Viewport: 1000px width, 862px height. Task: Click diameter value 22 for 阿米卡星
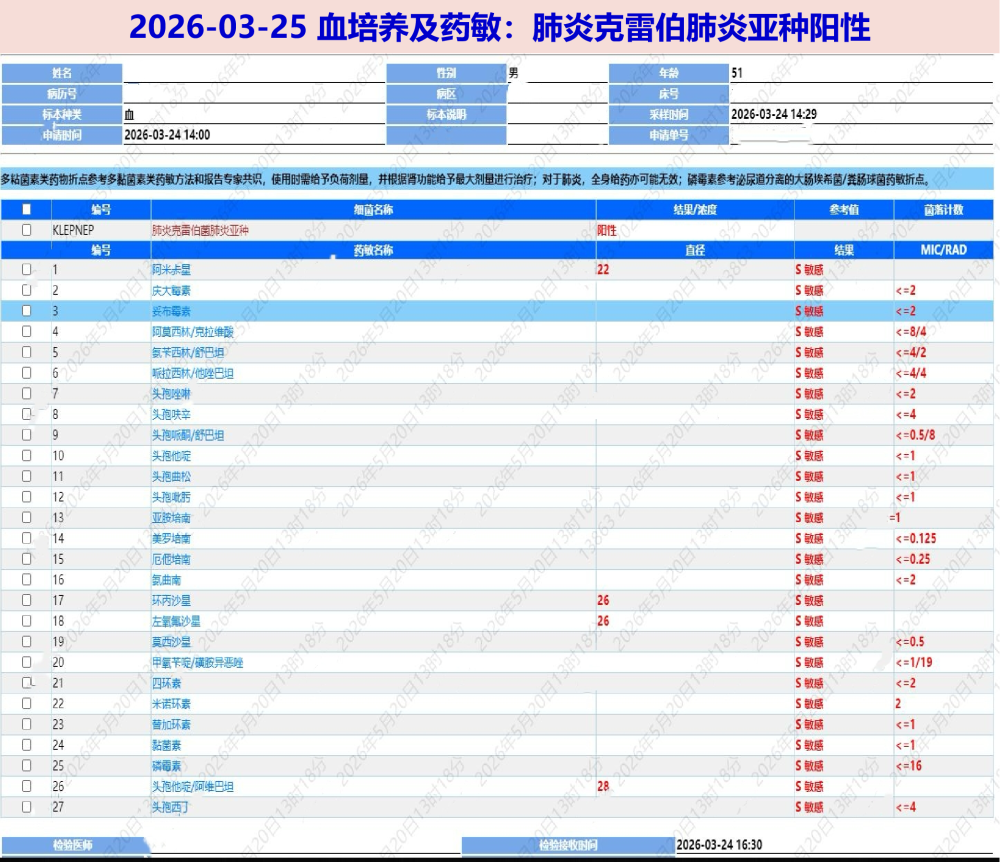603,270
